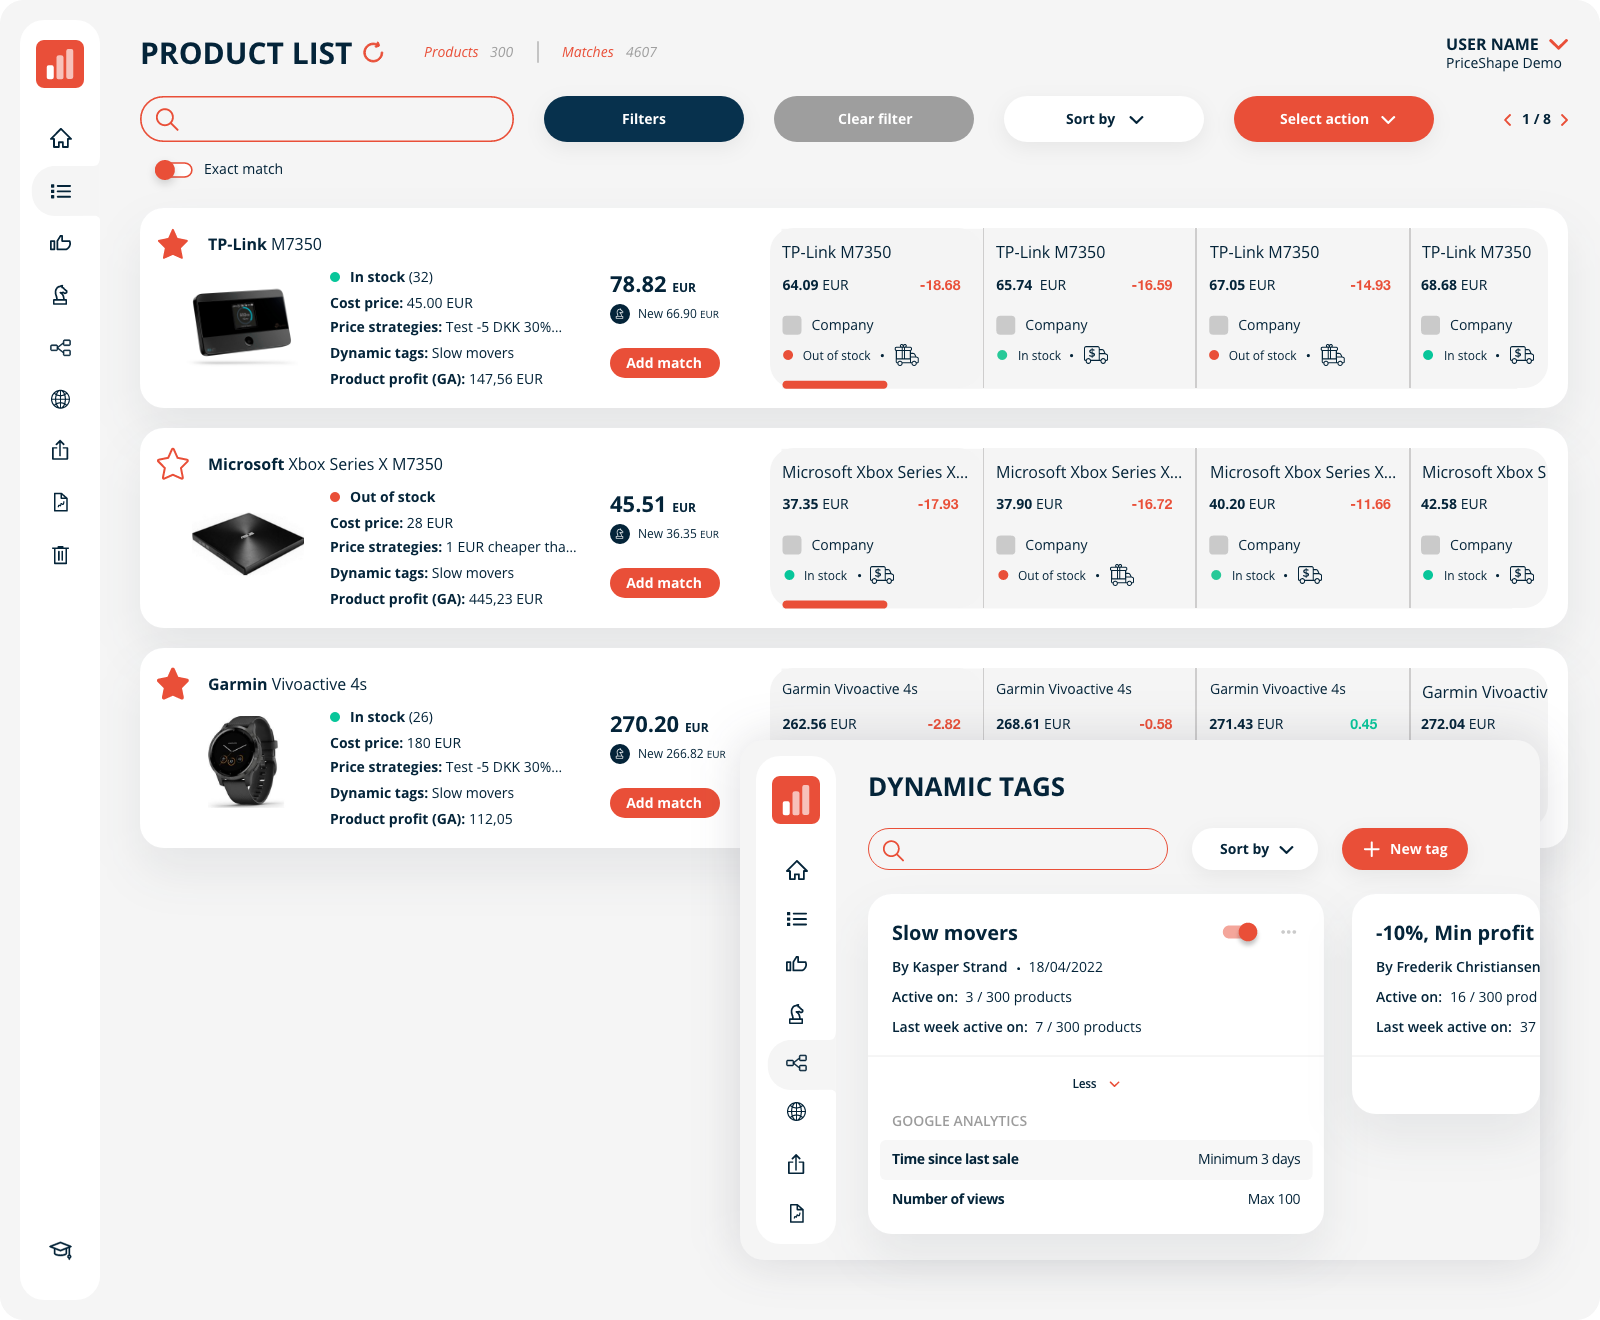
Task: Disable the Slow movers tag toggle
Action: (x=1240, y=932)
